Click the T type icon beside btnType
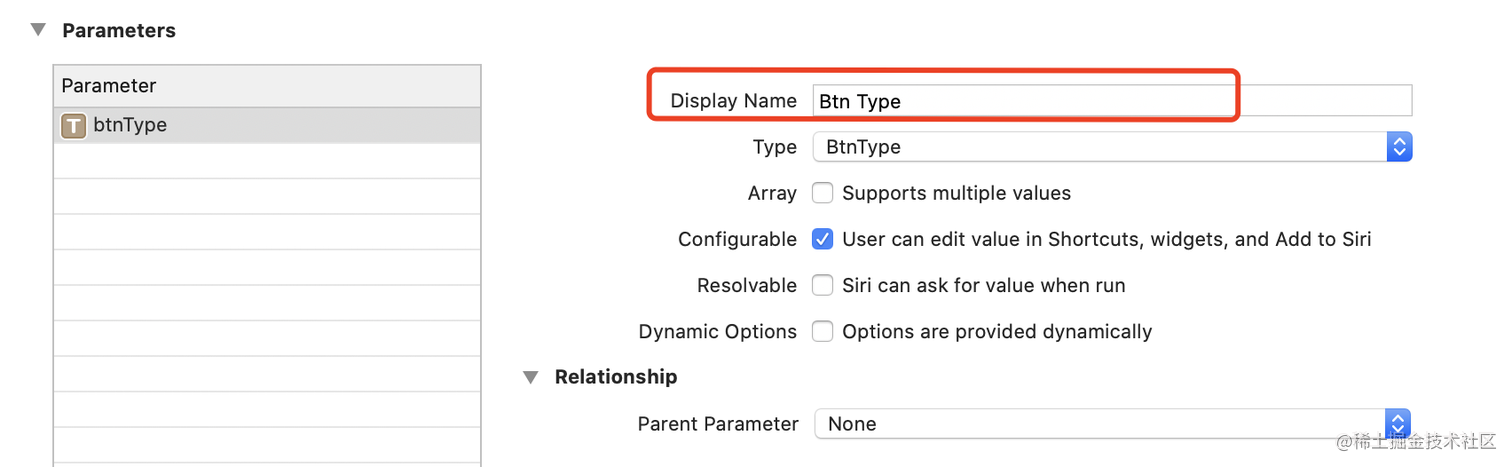The image size is (1512, 467). 73,126
